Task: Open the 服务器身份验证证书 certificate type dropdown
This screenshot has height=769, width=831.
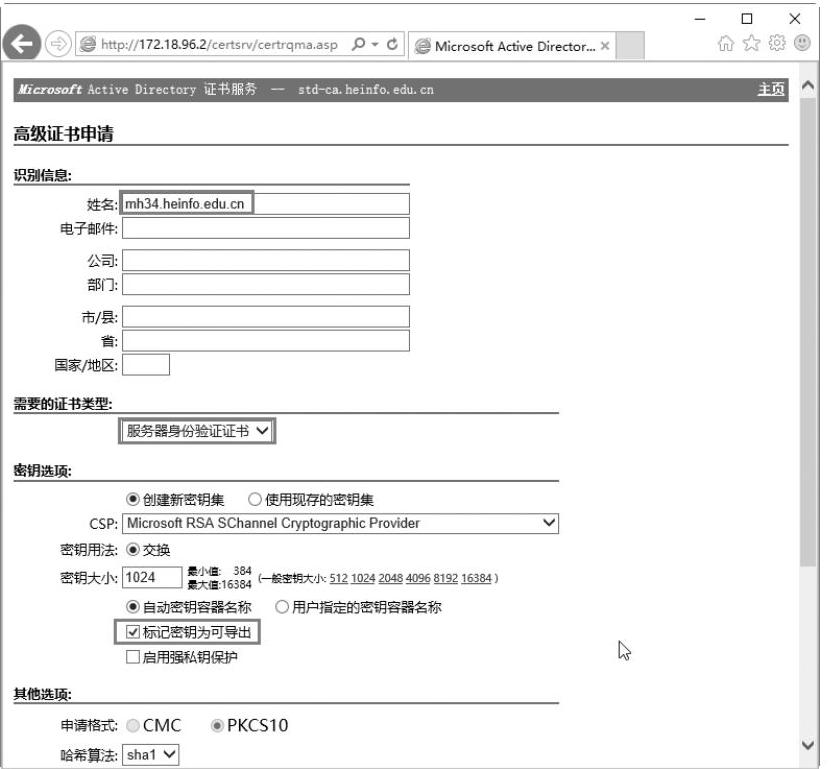Action: (197, 431)
